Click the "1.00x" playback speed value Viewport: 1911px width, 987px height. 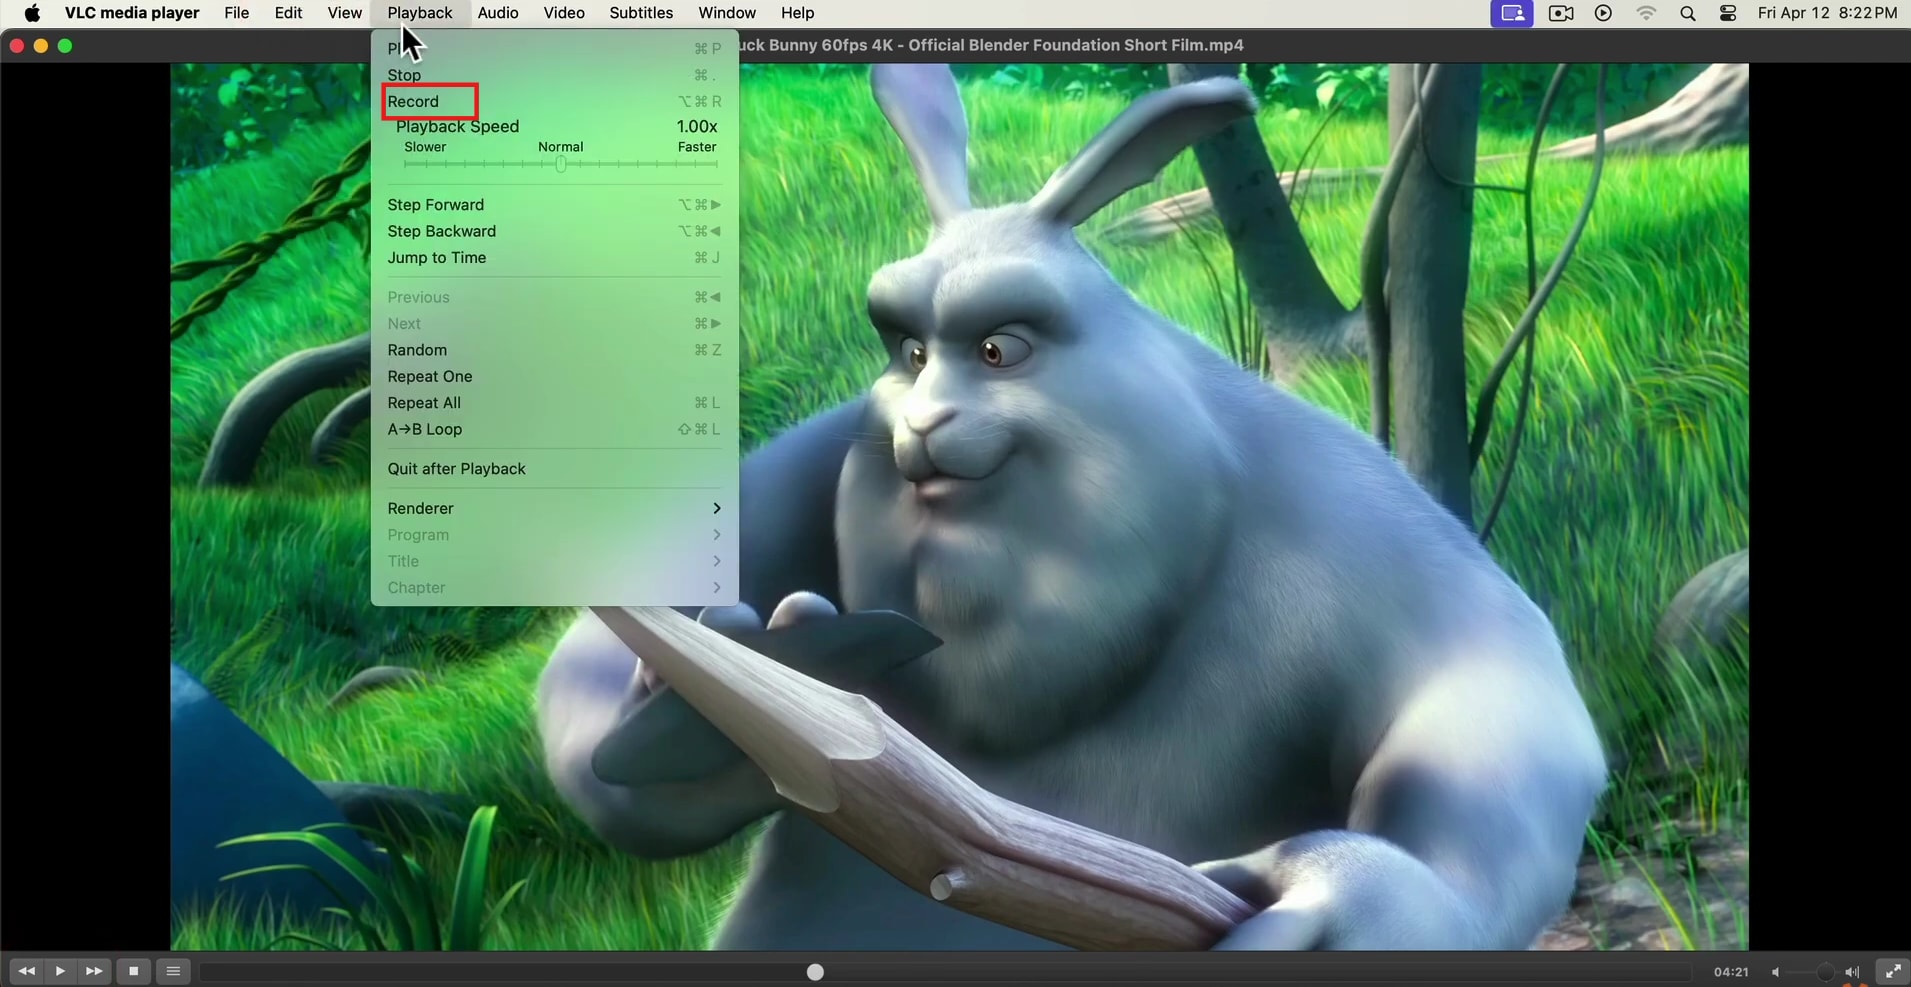[697, 127]
